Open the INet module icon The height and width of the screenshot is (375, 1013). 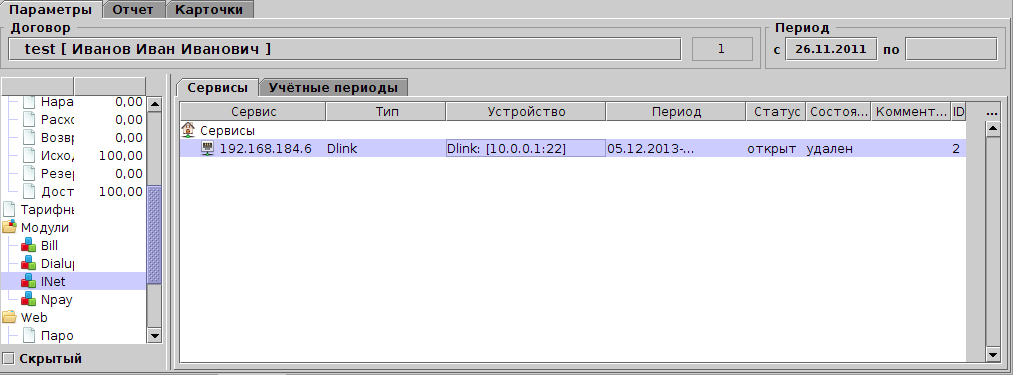pos(28,281)
